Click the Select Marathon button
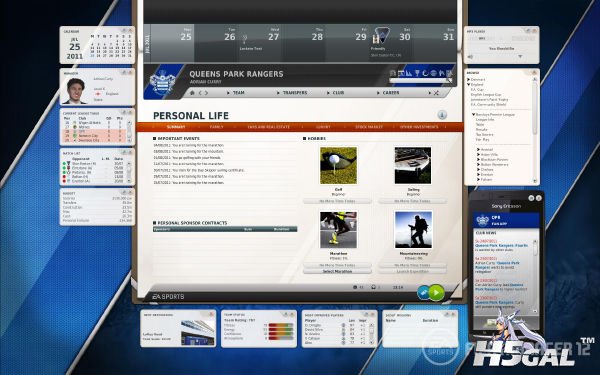600x375 pixels. click(337, 271)
